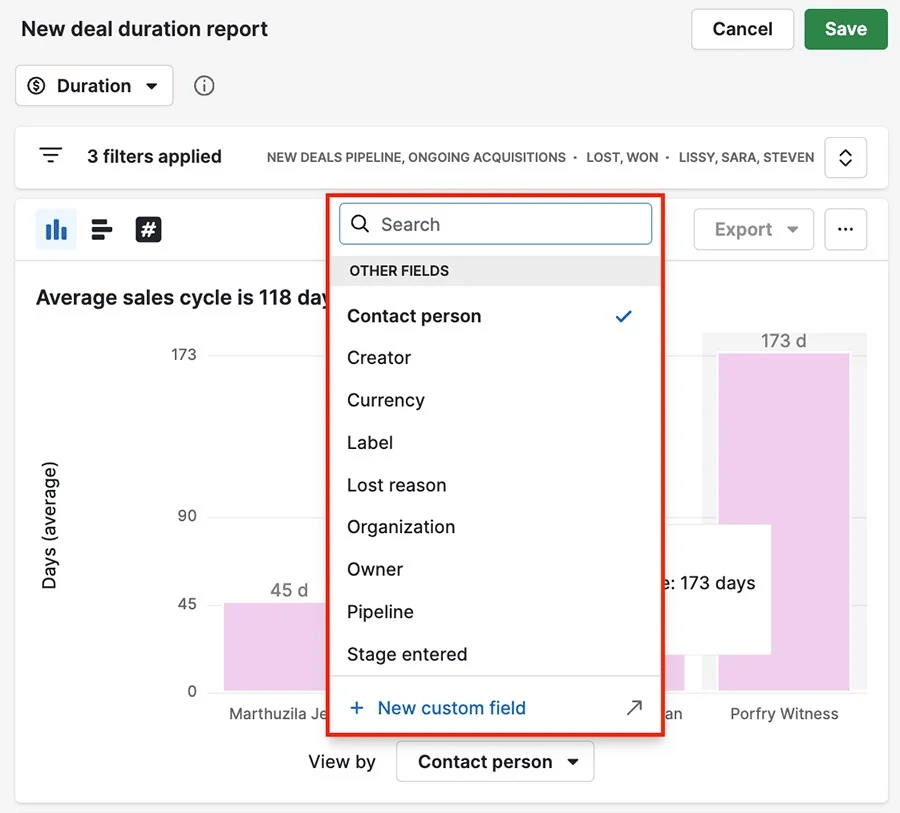Select Pipeline from the fields list
Image resolution: width=900 pixels, height=813 pixels.
(381, 612)
